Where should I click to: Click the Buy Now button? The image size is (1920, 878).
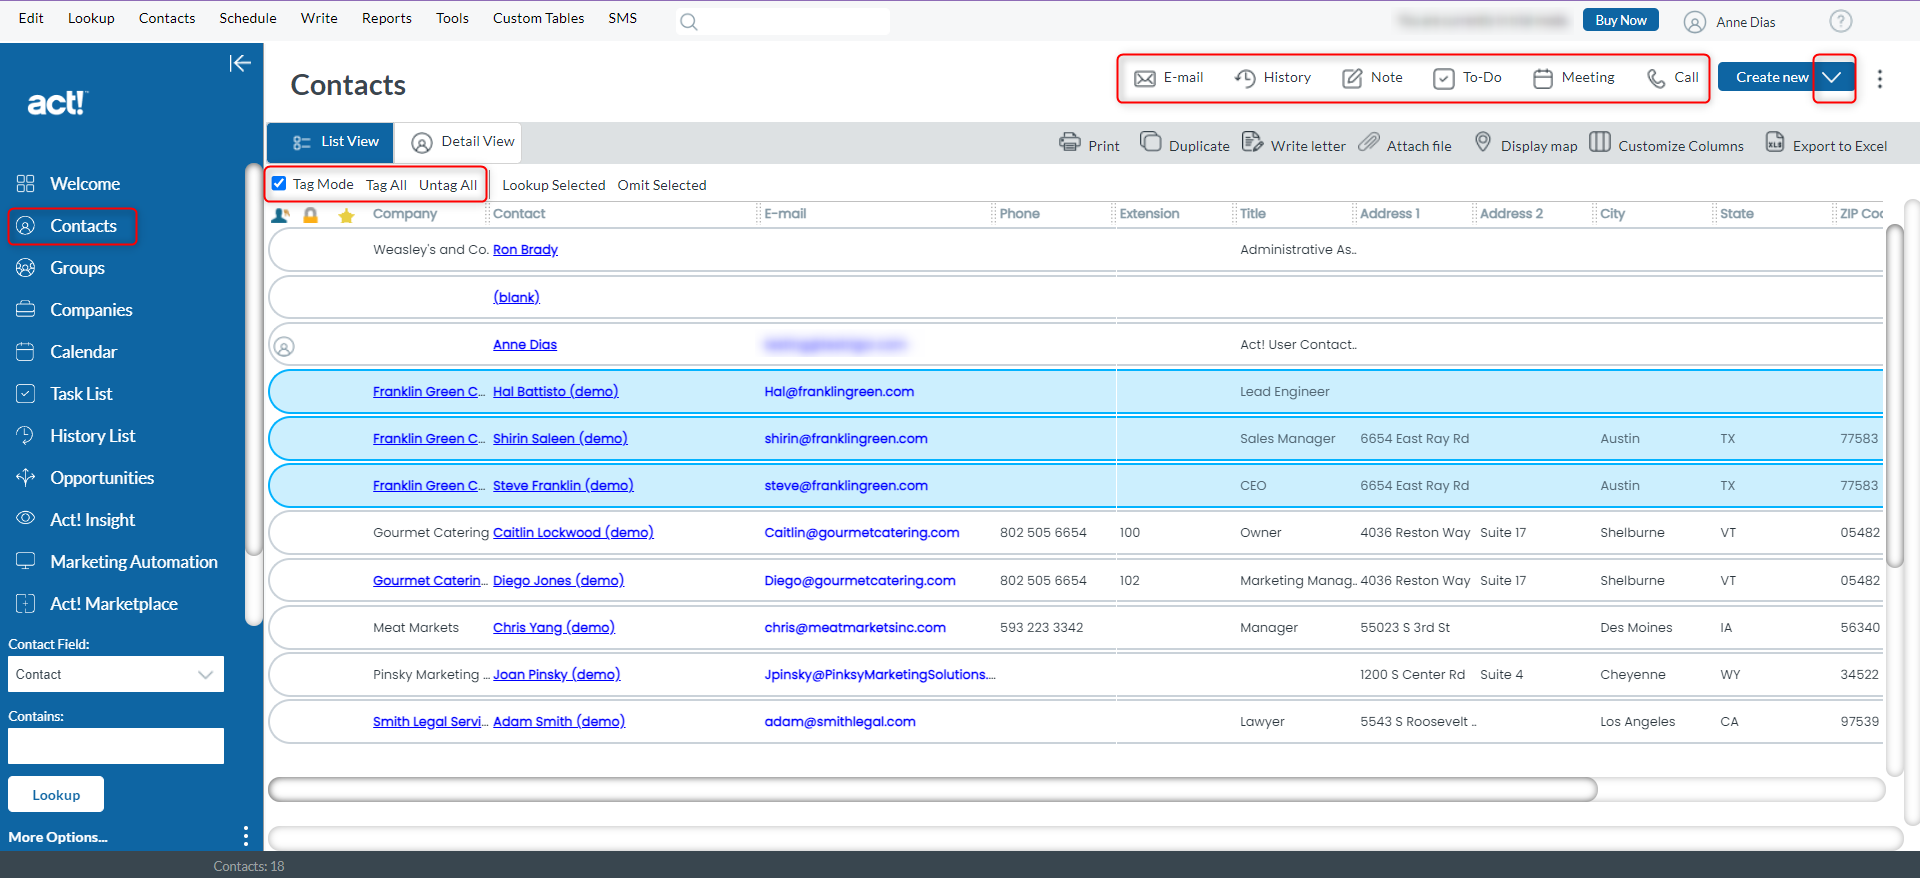tap(1620, 20)
